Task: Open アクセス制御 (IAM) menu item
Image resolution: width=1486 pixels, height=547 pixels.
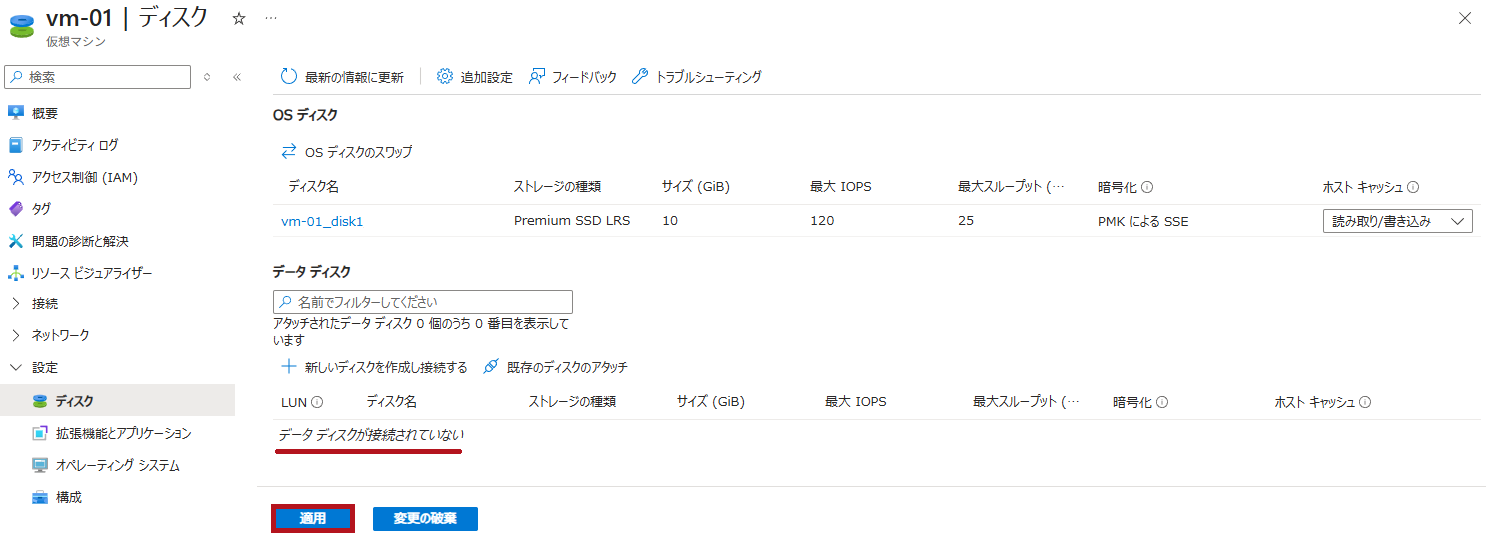Action: [x=85, y=177]
